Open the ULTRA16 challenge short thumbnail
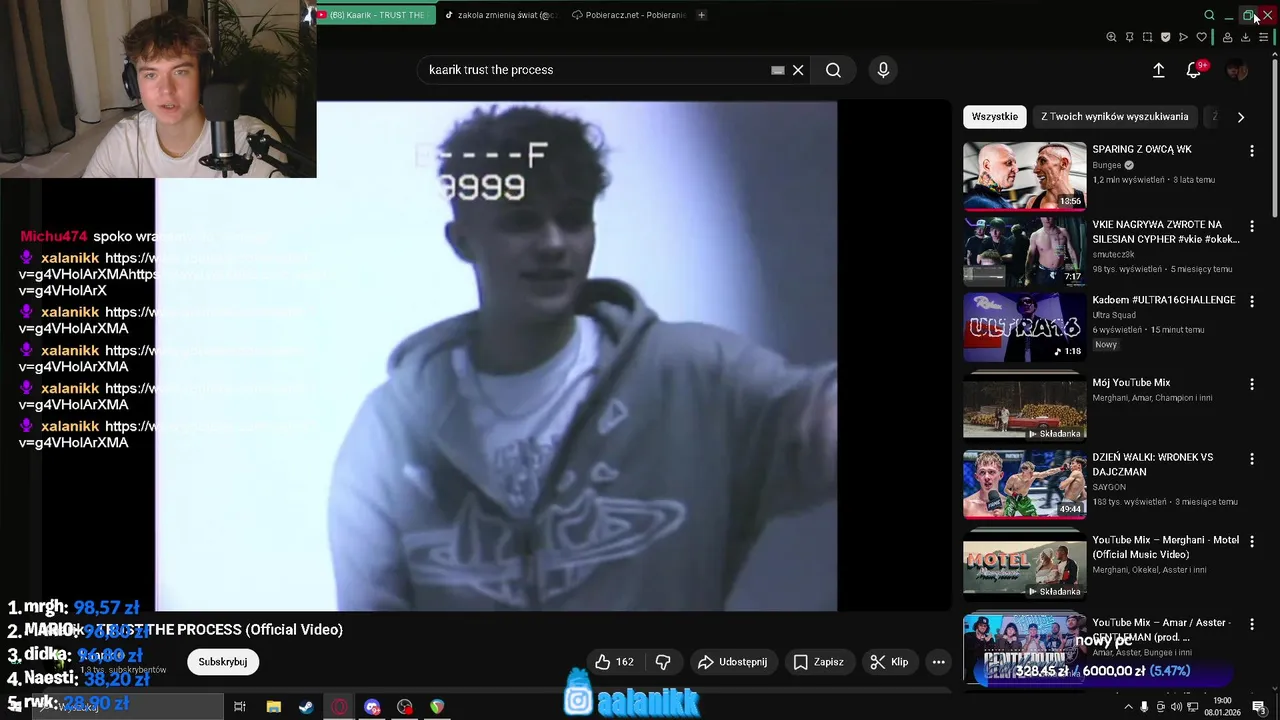 point(1025,327)
